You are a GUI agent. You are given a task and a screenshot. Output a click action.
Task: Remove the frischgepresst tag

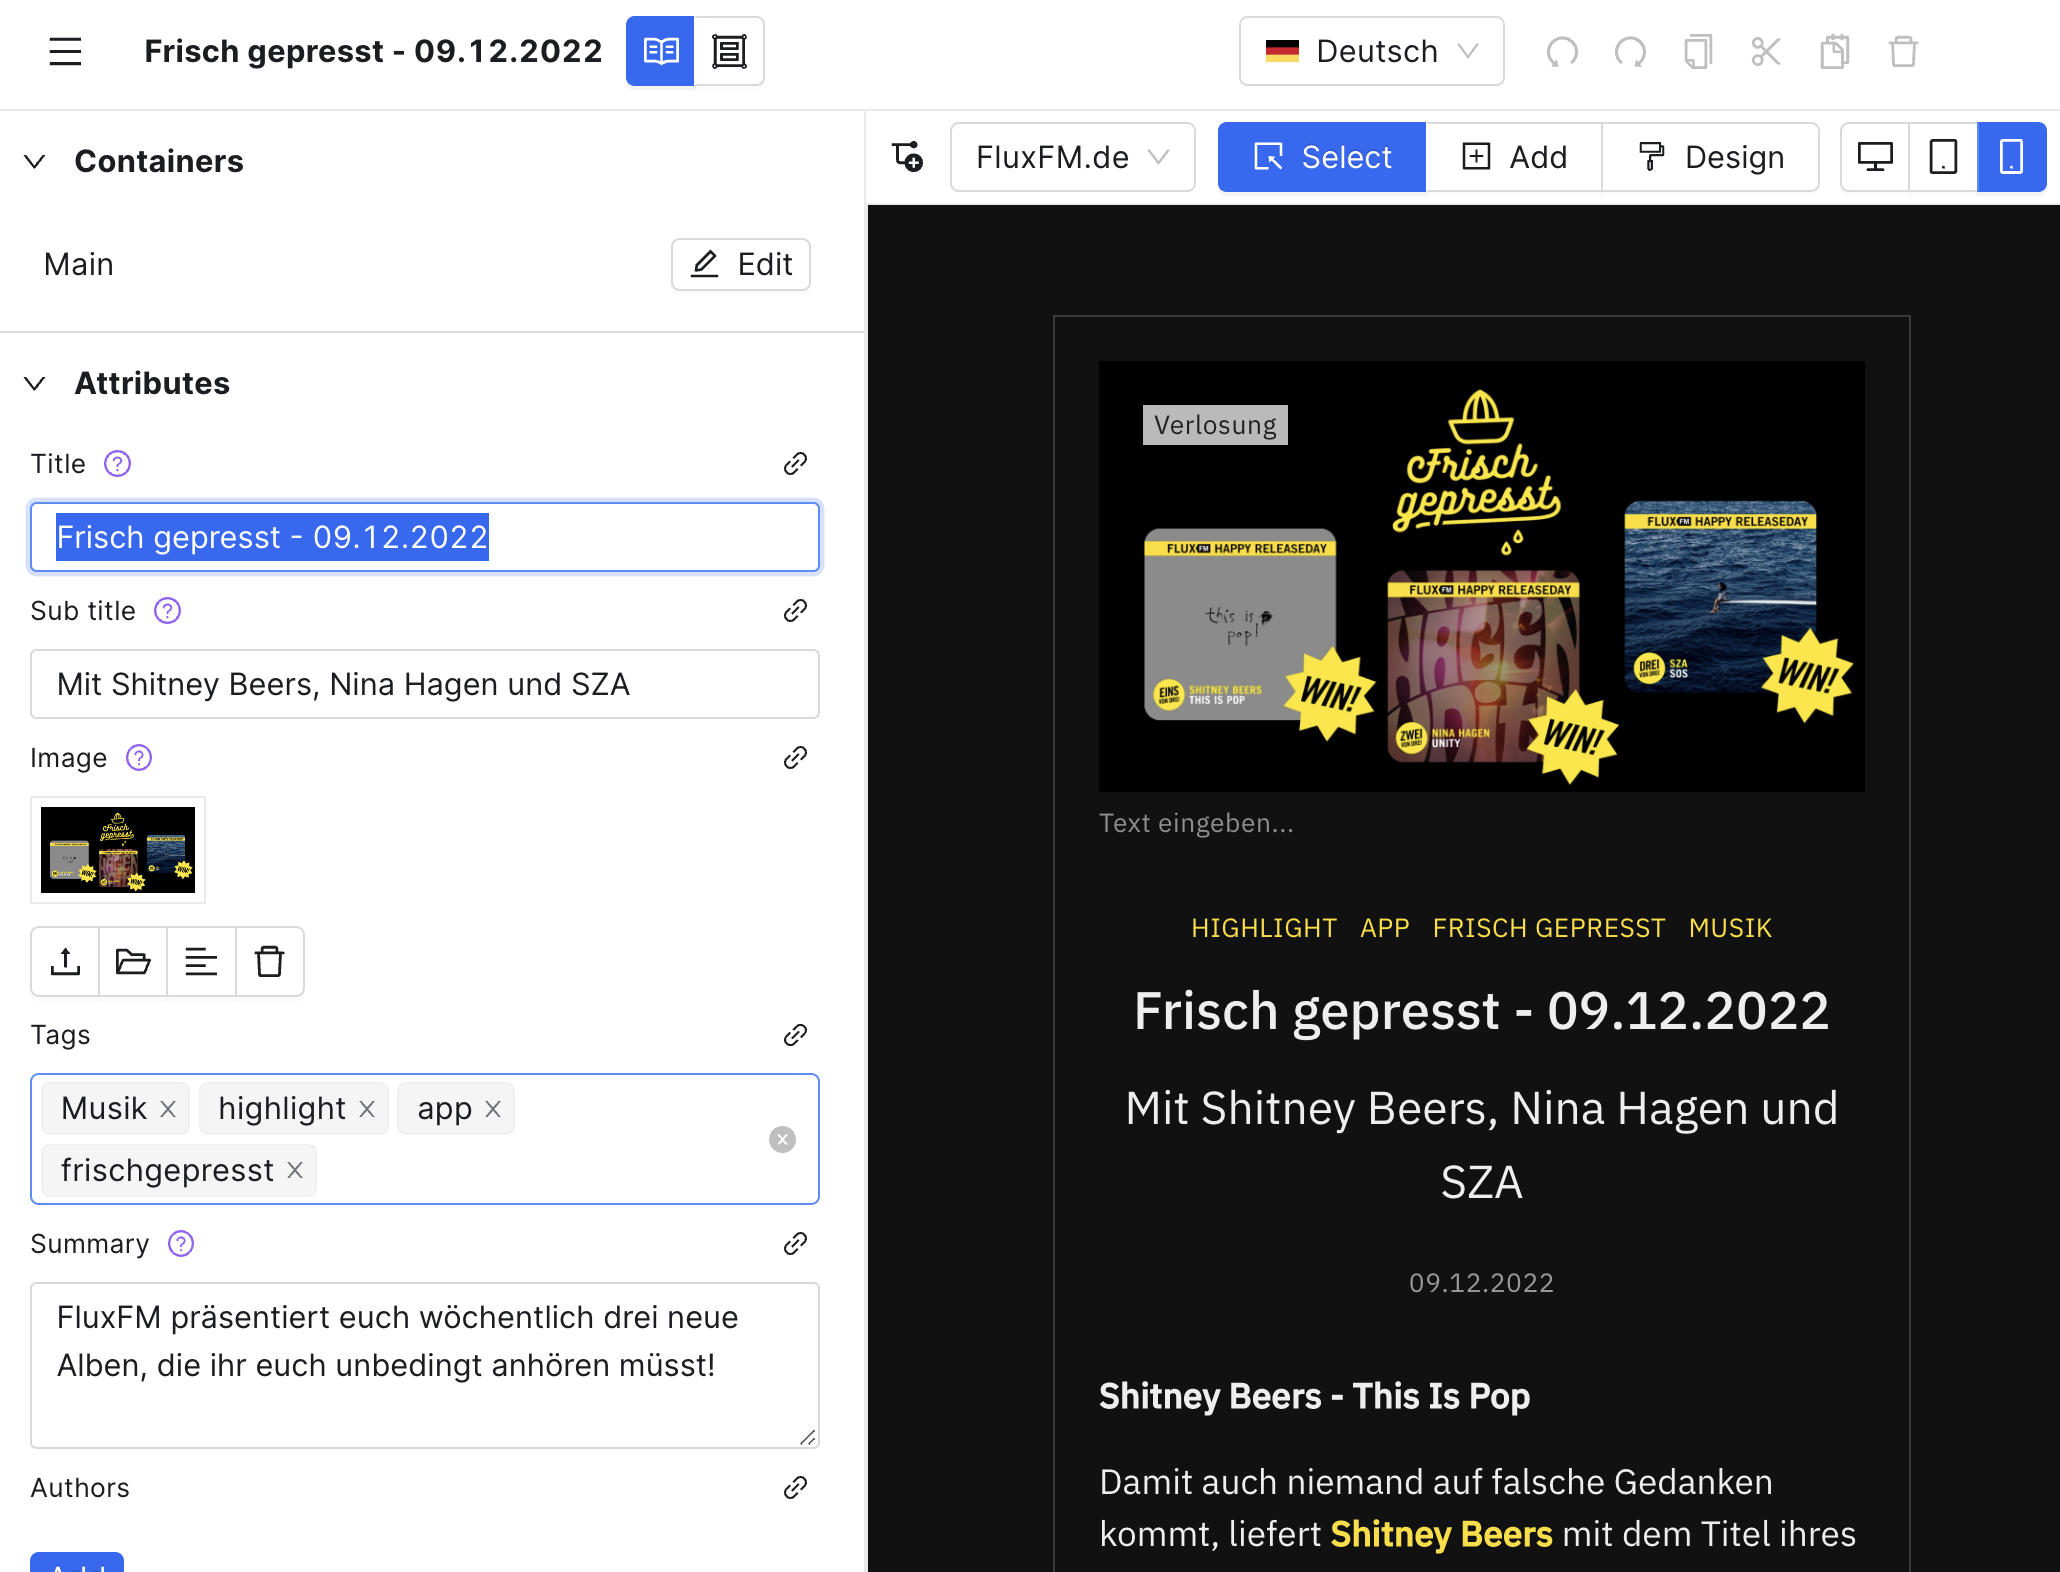pyautogui.click(x=295, y=1170)
